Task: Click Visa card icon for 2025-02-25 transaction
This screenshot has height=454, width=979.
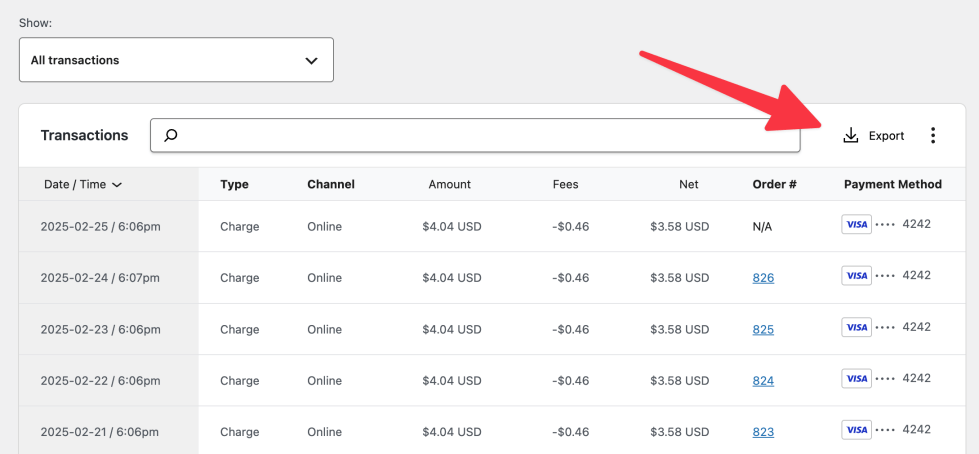Action: (x=856, y=224)
